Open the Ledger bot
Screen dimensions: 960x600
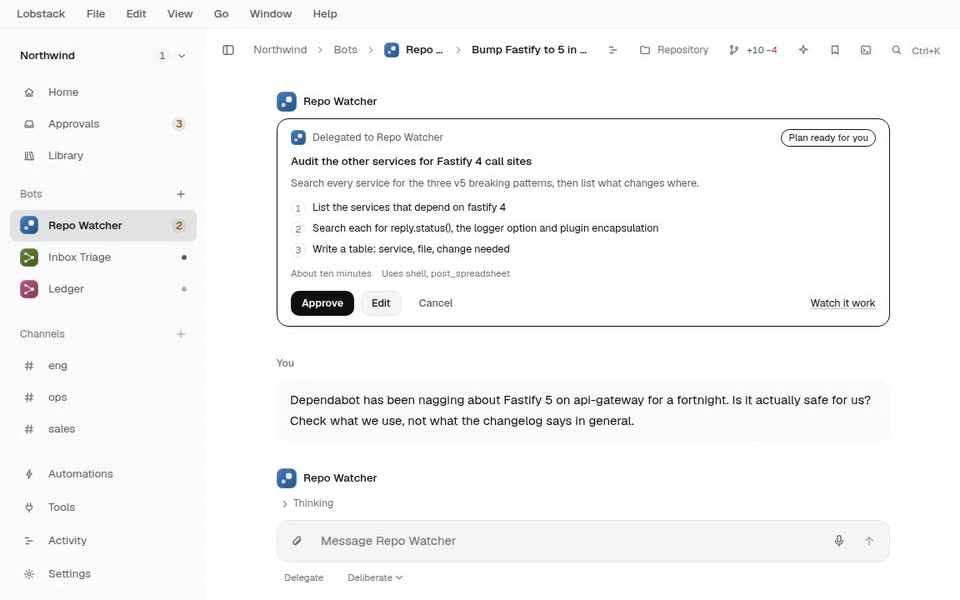103,289
